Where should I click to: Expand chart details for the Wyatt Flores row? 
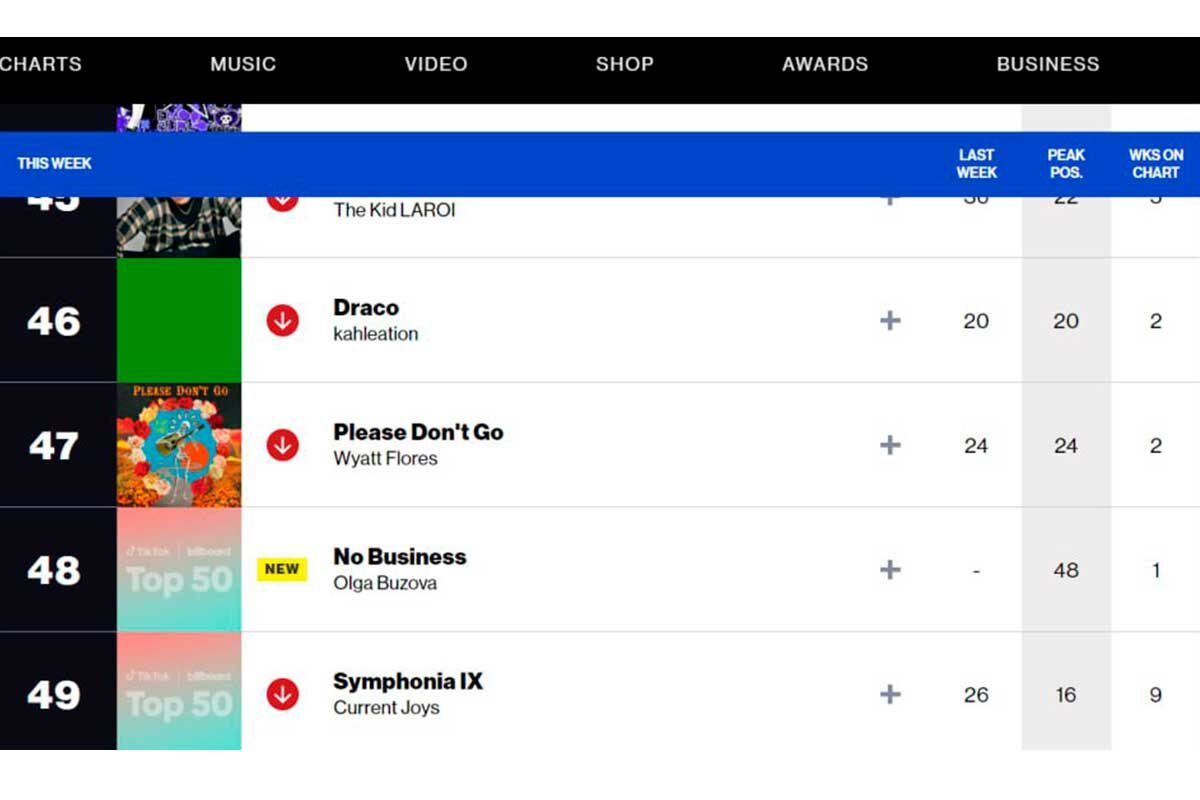click(889, 445)
